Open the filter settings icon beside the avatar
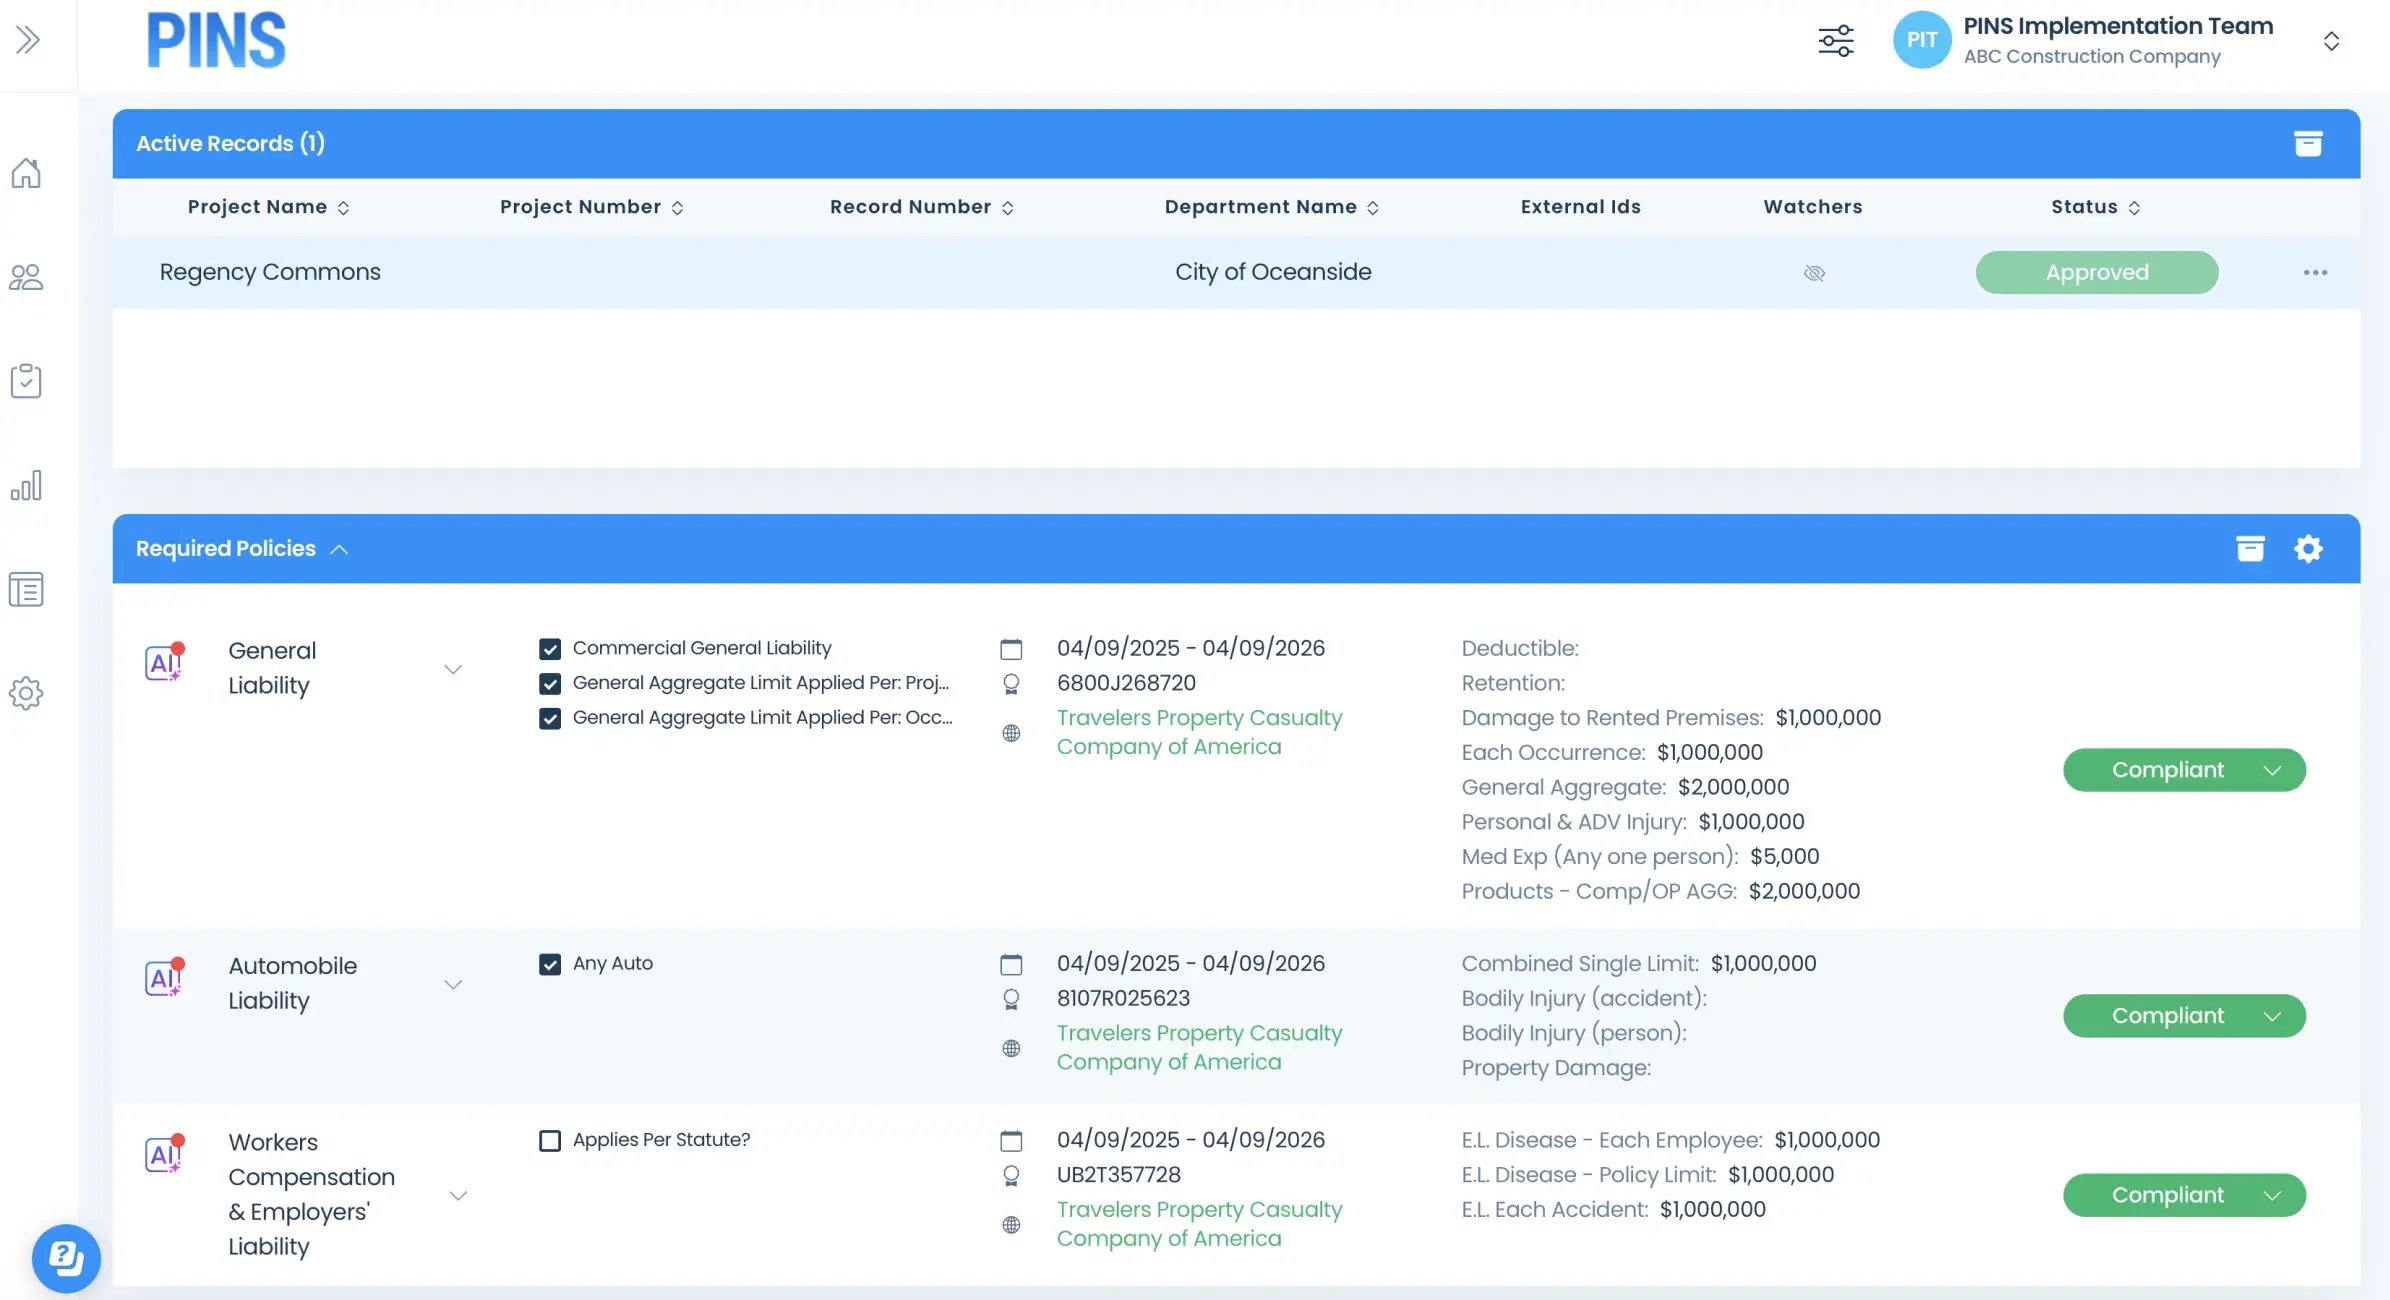 [x=1836, y=40]
